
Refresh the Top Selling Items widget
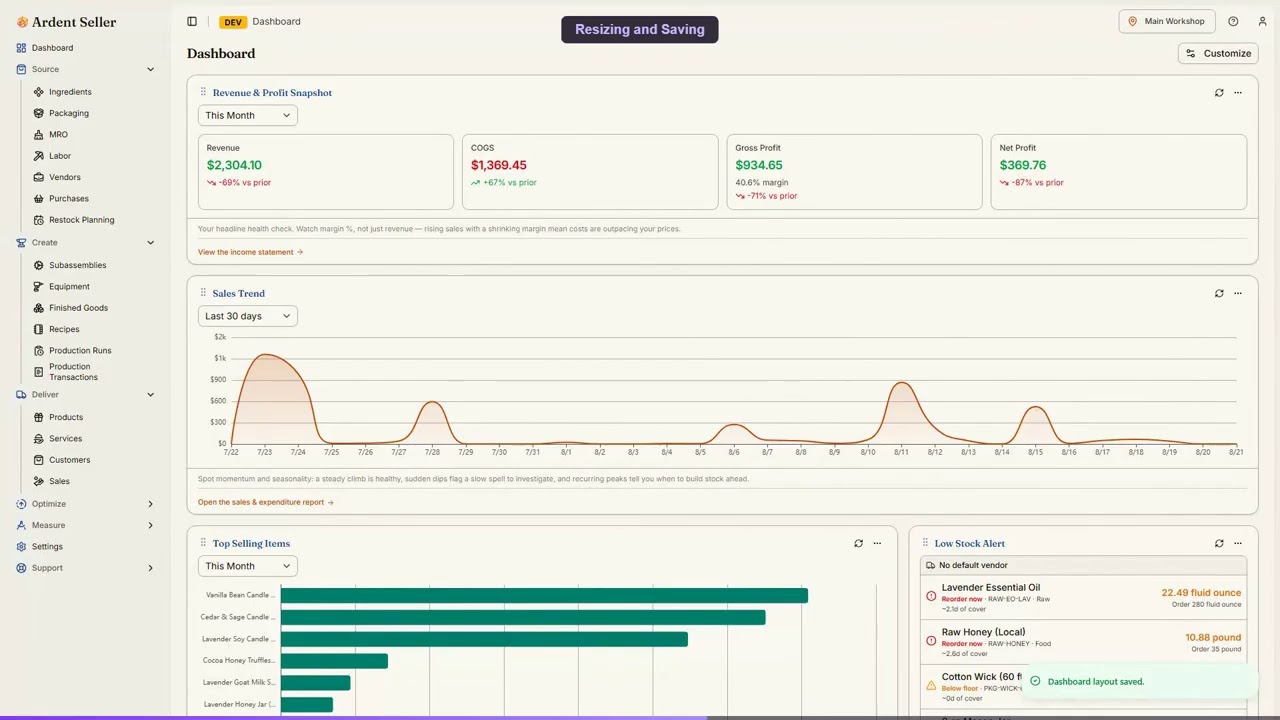coord(858,543)
